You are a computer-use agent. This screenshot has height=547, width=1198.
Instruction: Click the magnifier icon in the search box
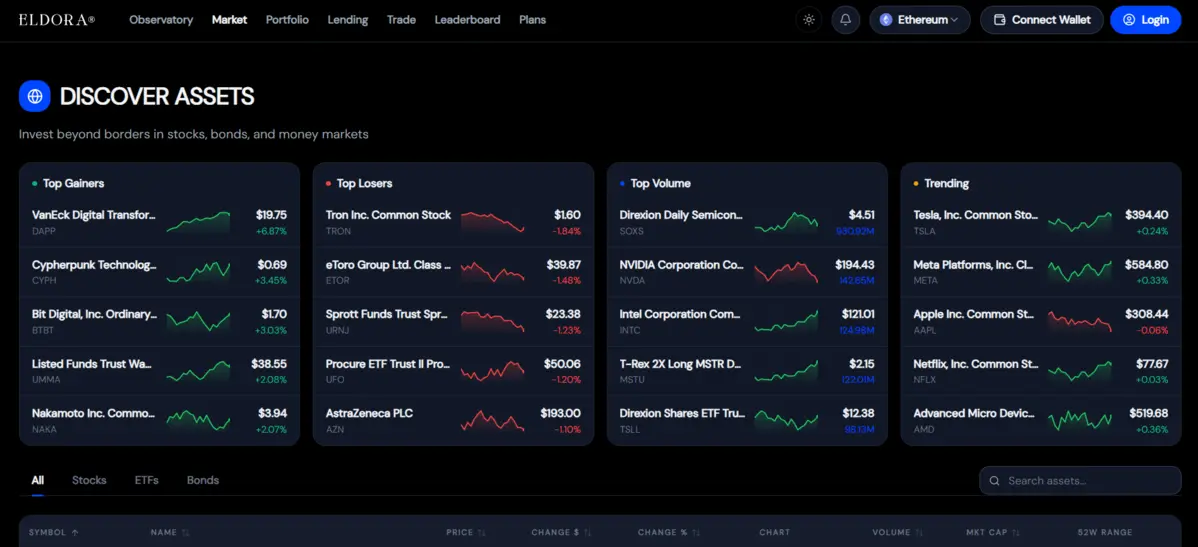(x=994, y=481)
